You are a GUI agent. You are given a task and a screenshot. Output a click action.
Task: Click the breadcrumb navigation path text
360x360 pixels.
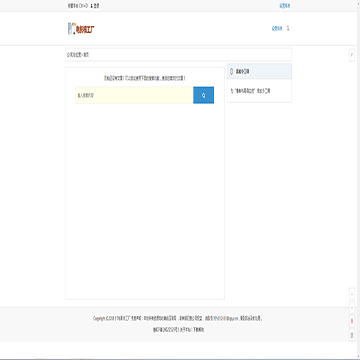click(x=78, y=55)
